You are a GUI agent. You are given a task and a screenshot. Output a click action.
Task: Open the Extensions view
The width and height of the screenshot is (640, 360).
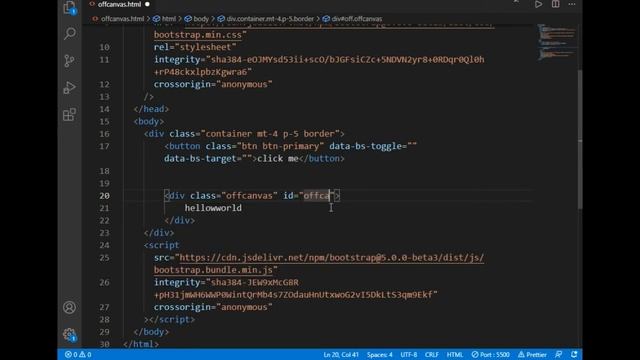coord(69,115)
